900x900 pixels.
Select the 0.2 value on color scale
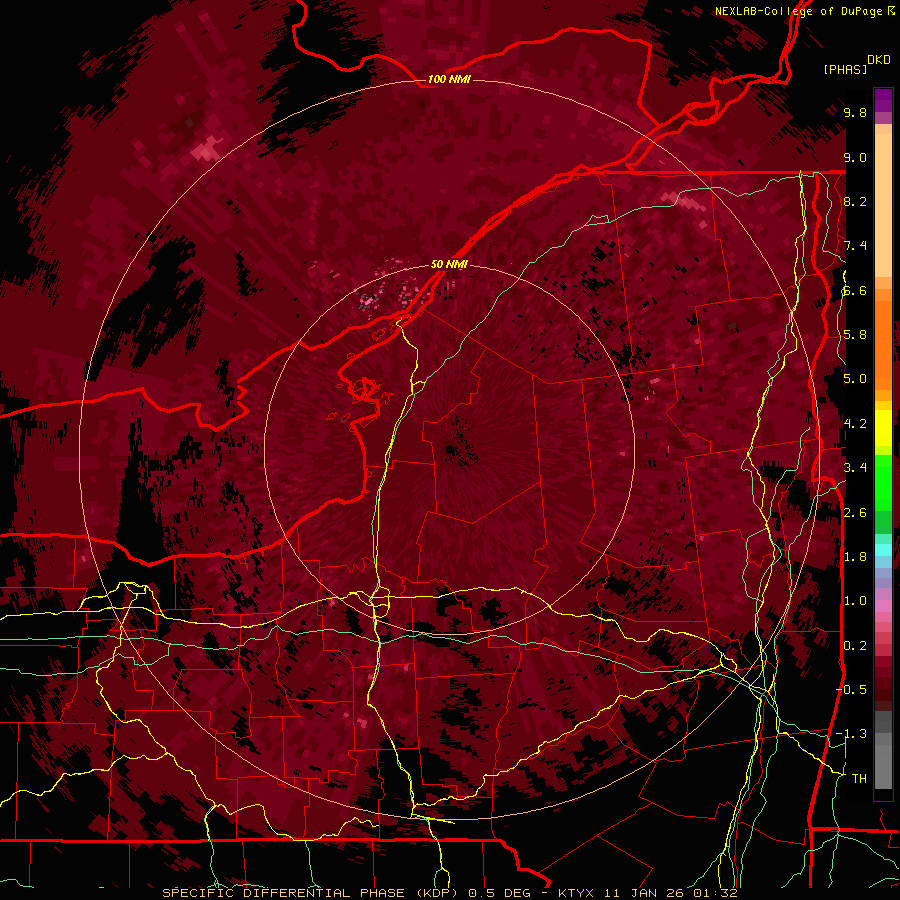[x=855, y=646]
